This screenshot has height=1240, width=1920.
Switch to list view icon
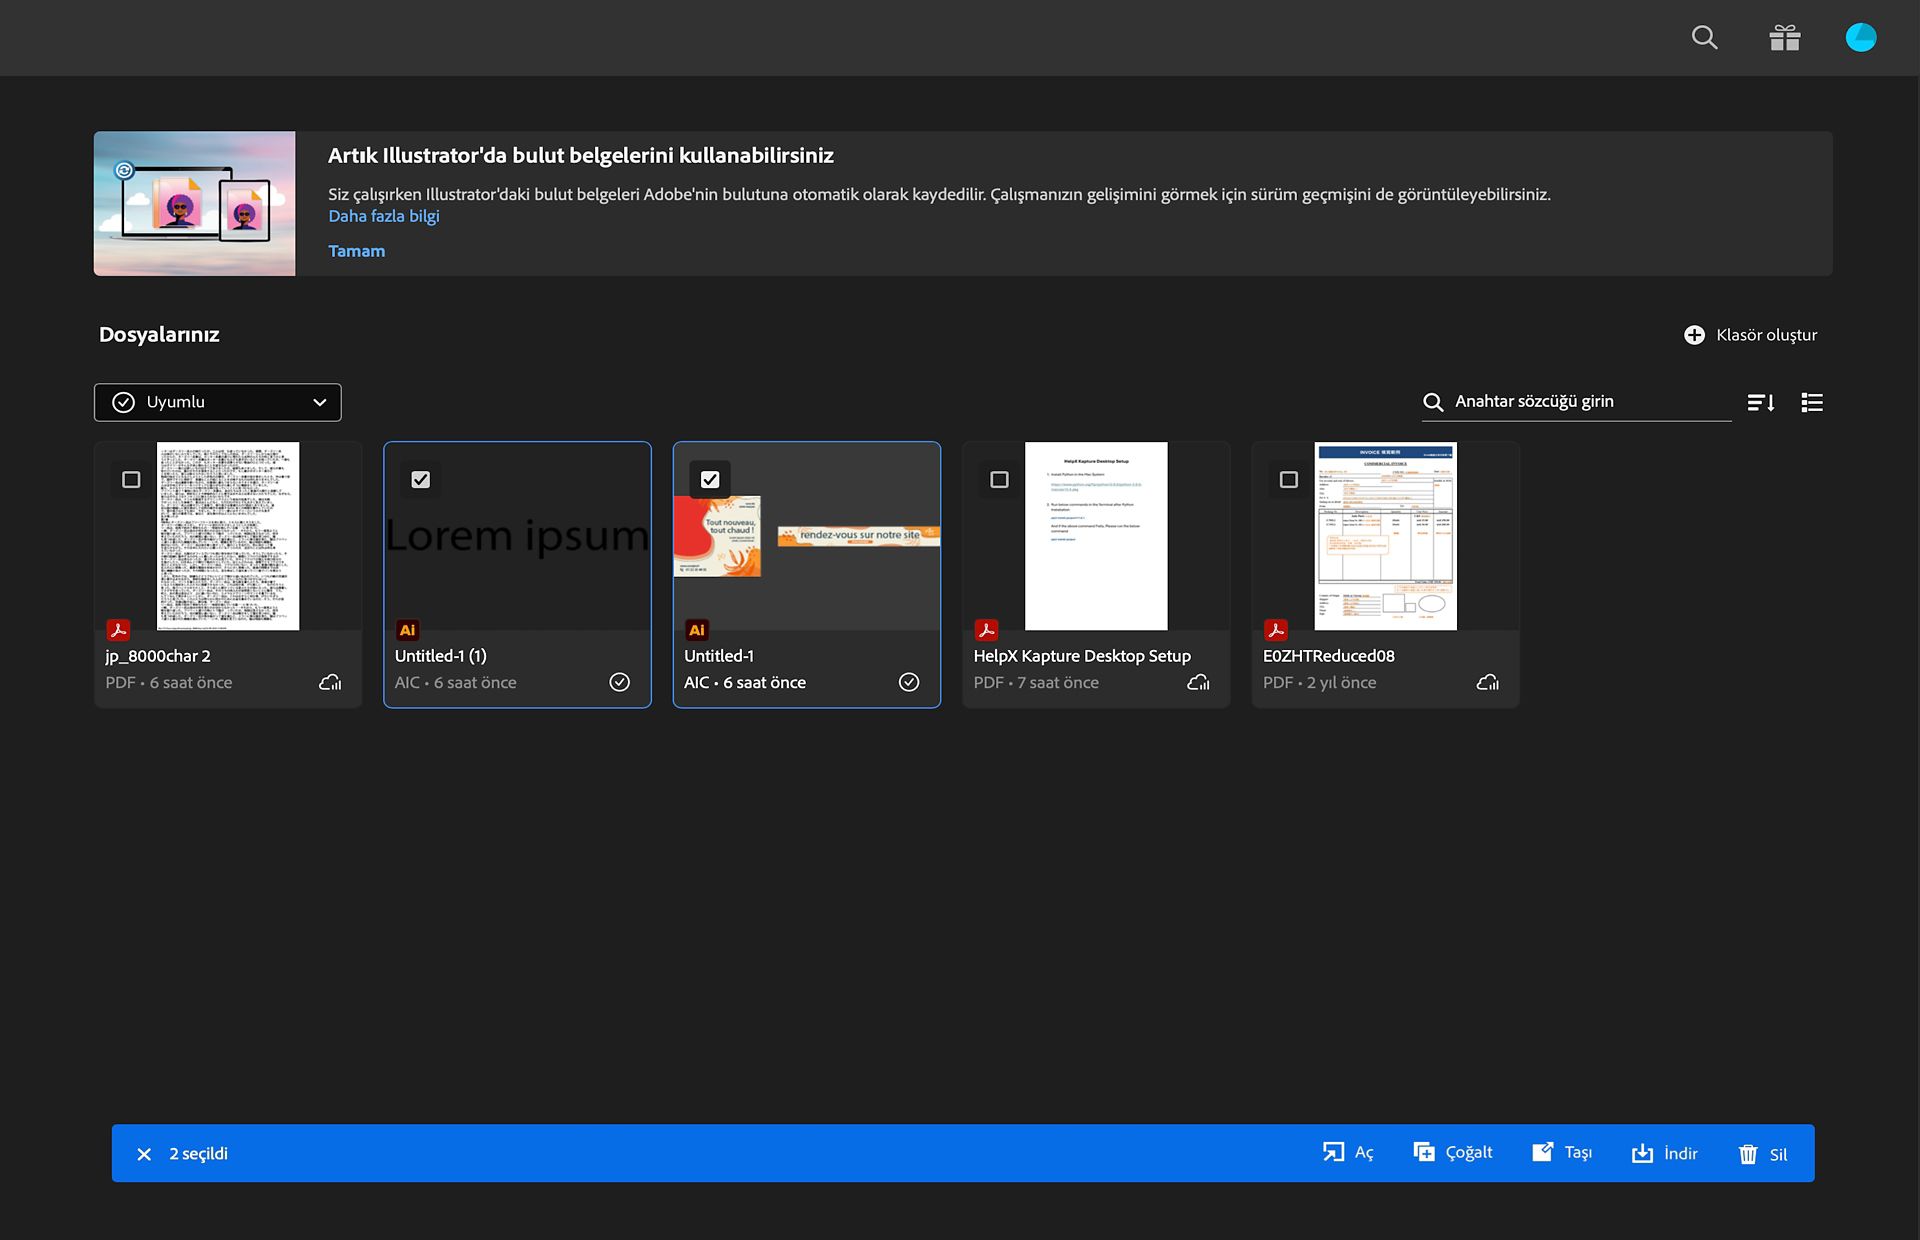[x=1812, y=402]
